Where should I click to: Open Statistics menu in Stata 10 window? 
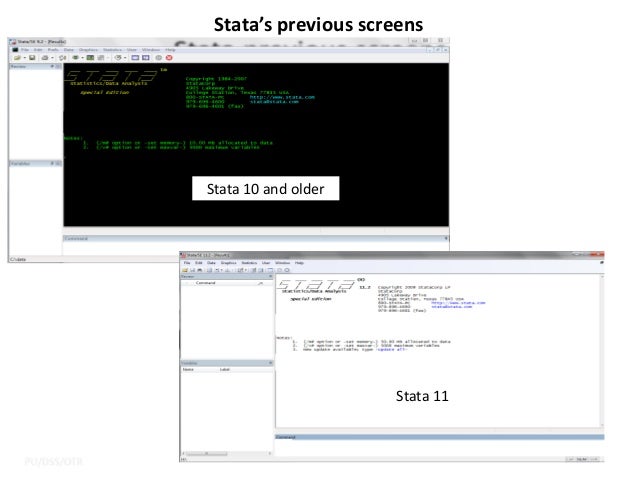coord(112,50)
